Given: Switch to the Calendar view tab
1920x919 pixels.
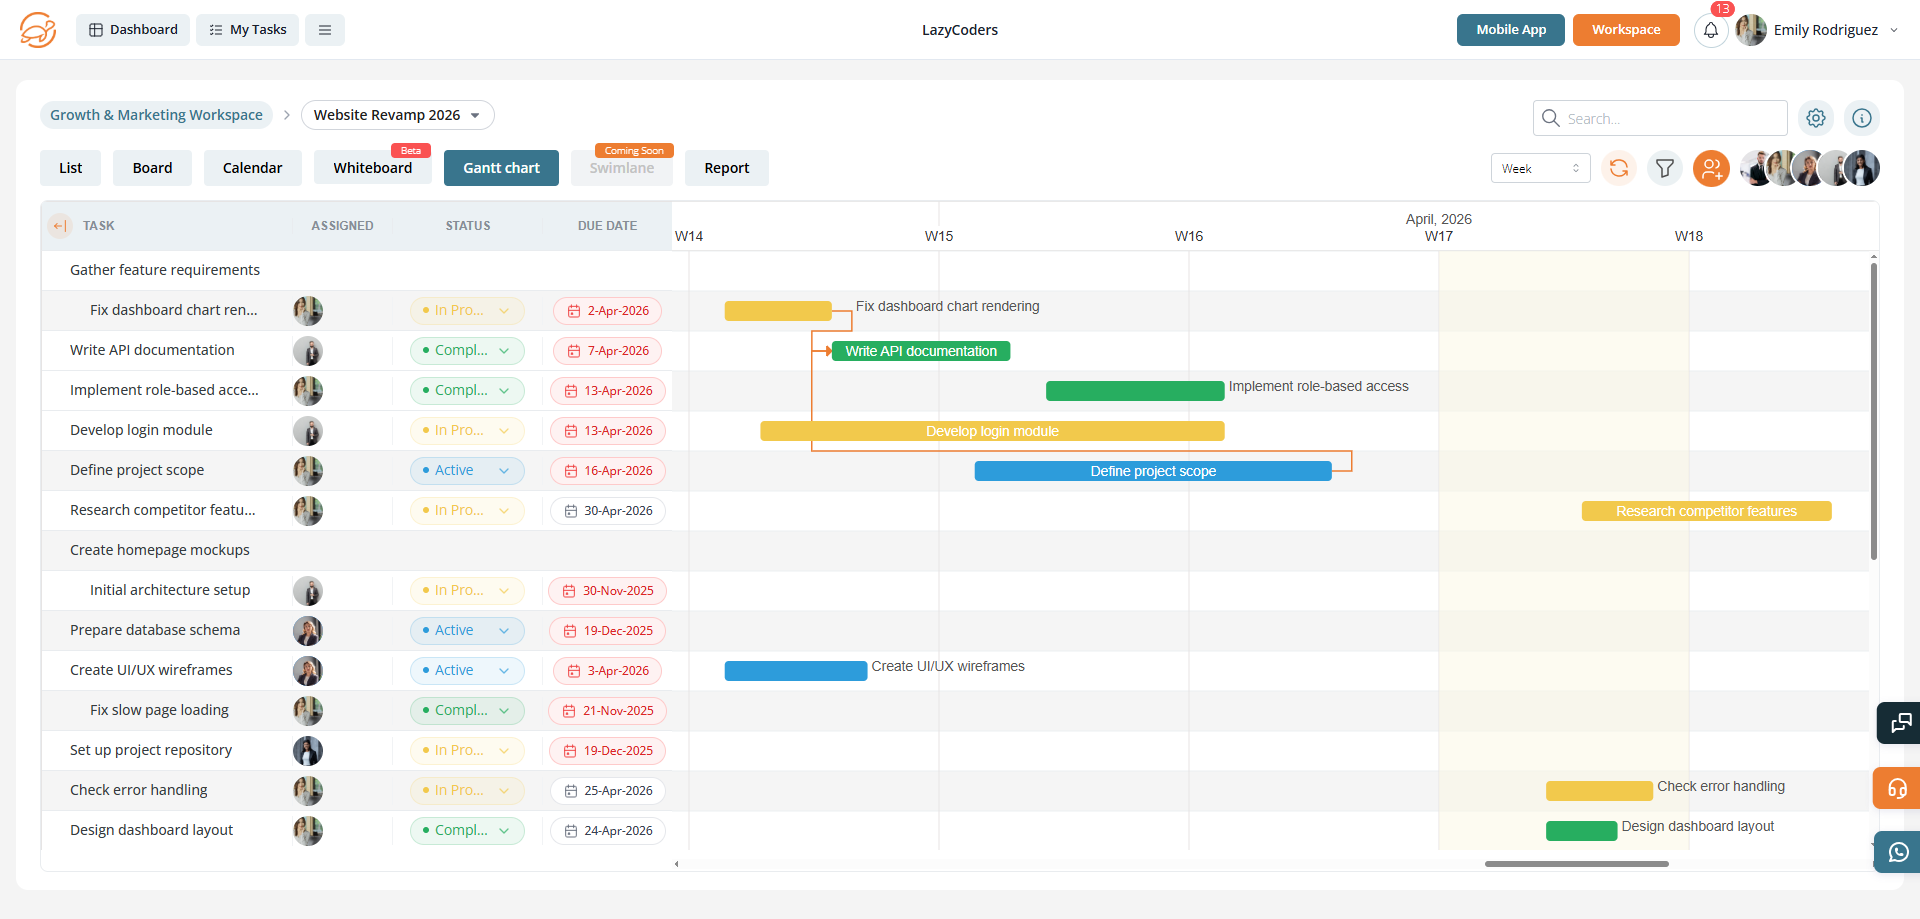Looking at the screenshot, I should [x=252, y=168].
